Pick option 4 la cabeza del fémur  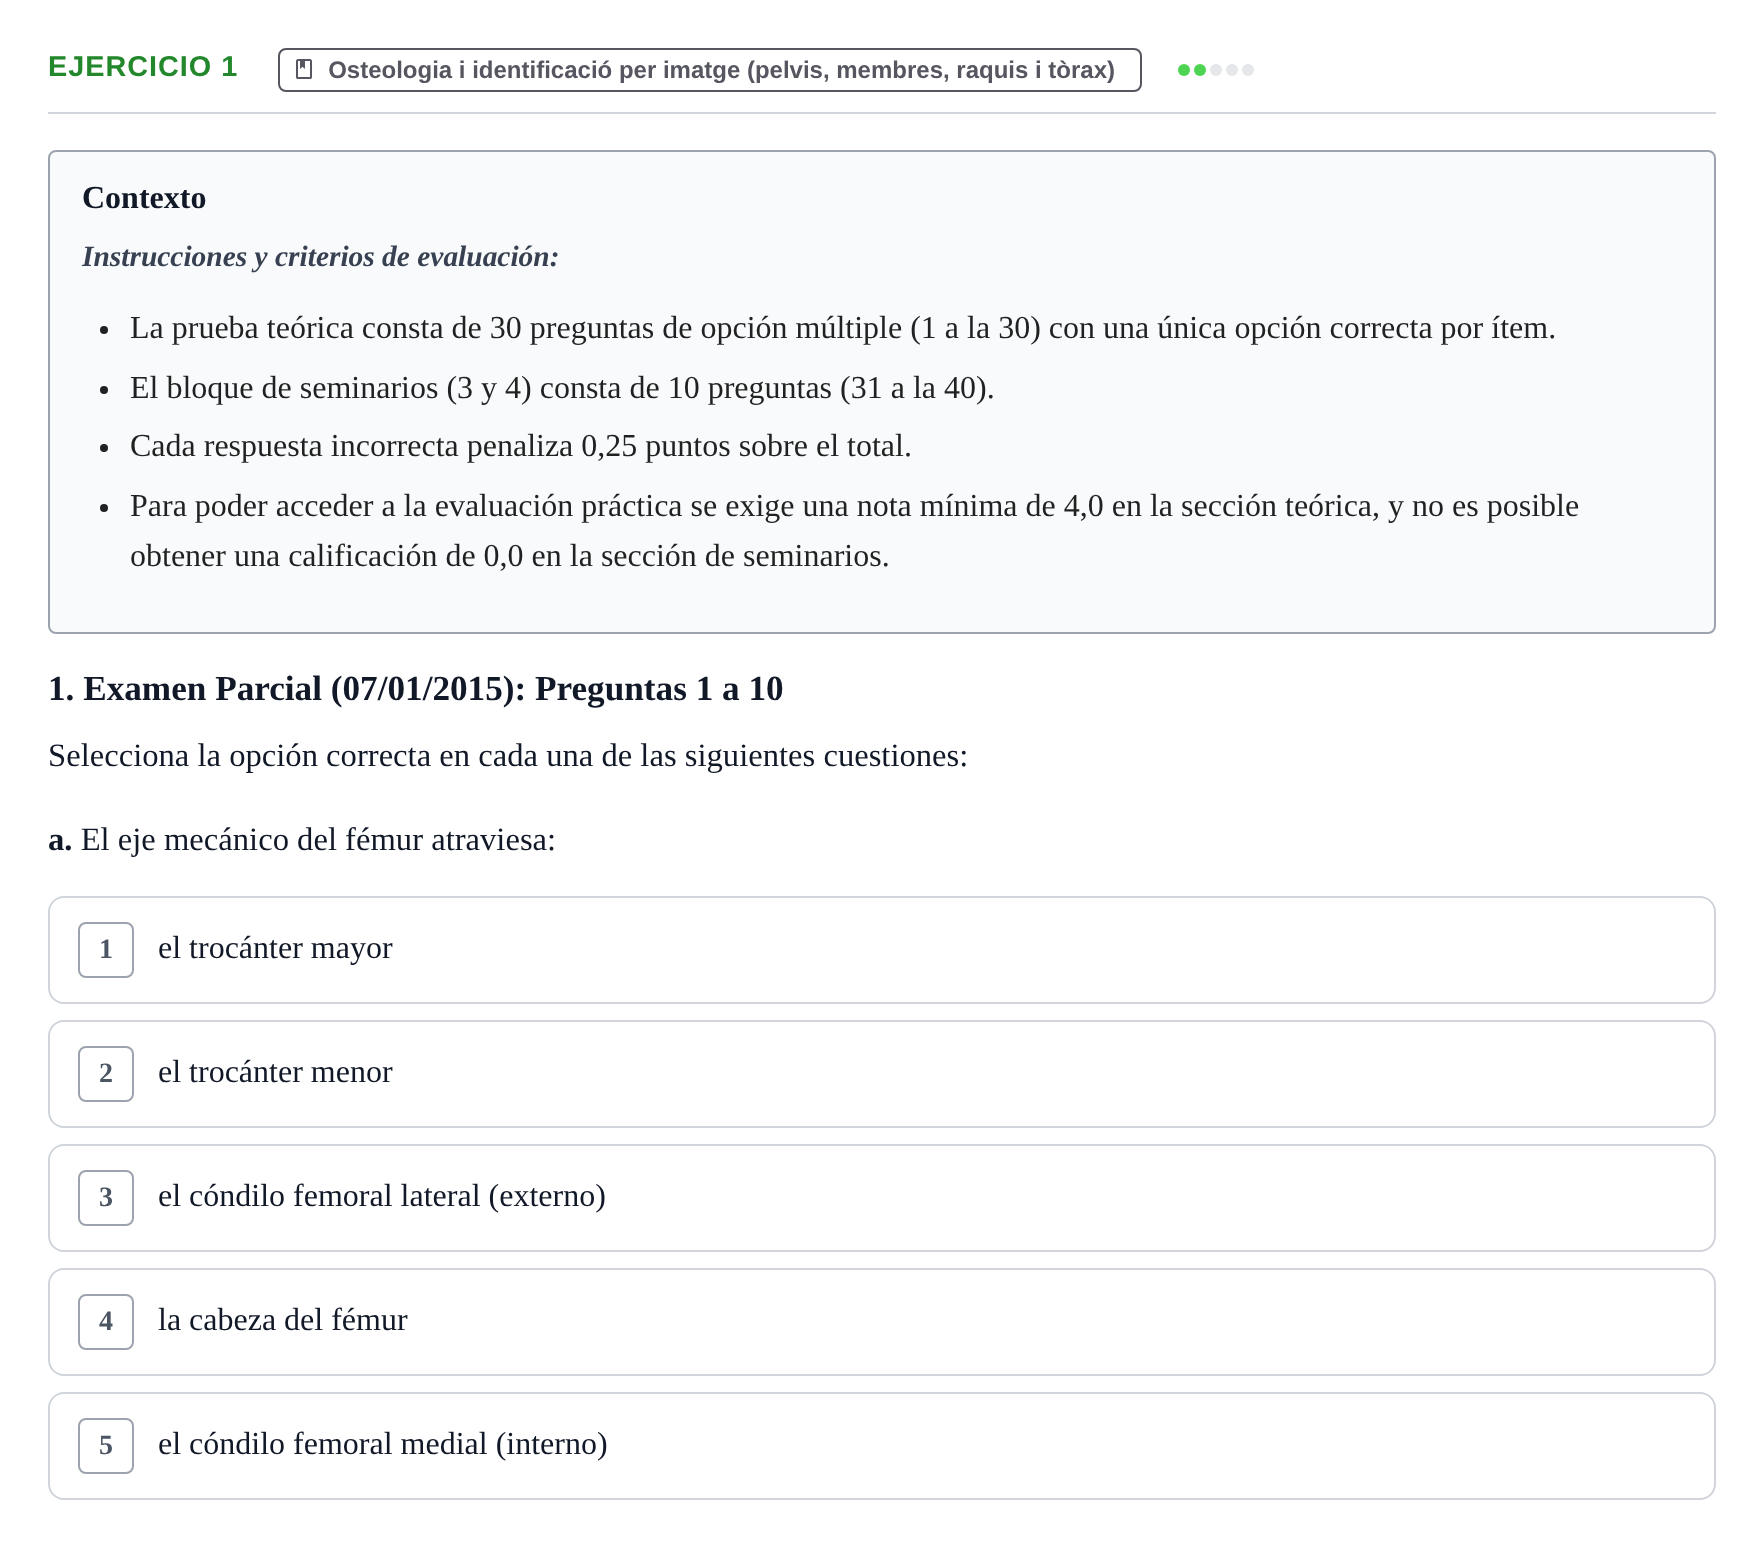(881, 1322)
